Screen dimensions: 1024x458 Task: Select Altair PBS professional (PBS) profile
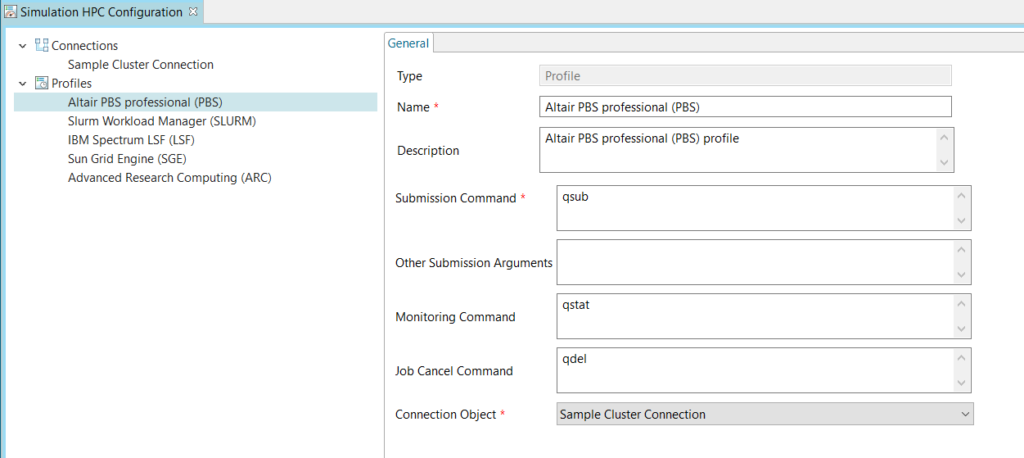pos(196,102)
